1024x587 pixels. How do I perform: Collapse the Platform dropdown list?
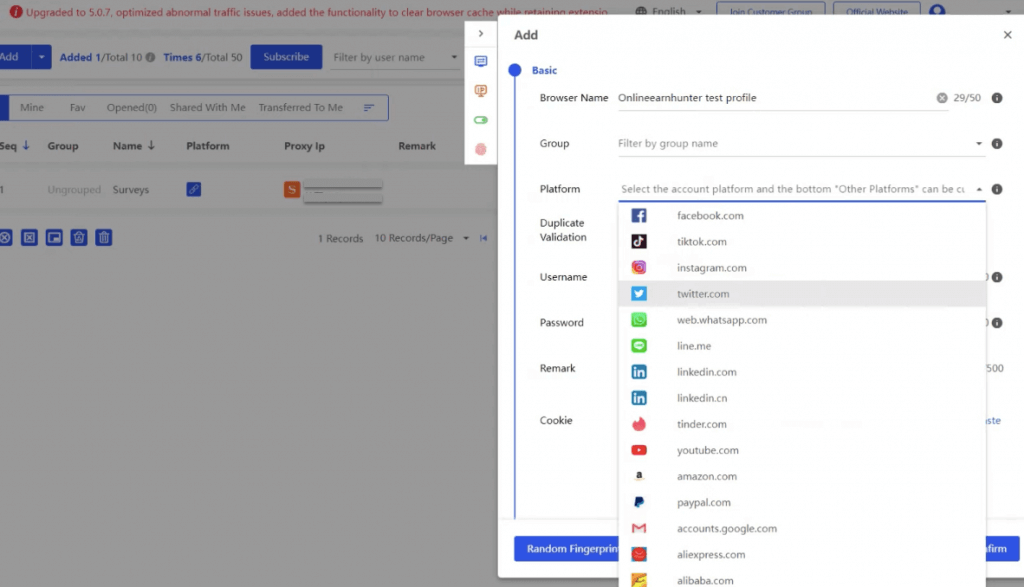[978, 189]
